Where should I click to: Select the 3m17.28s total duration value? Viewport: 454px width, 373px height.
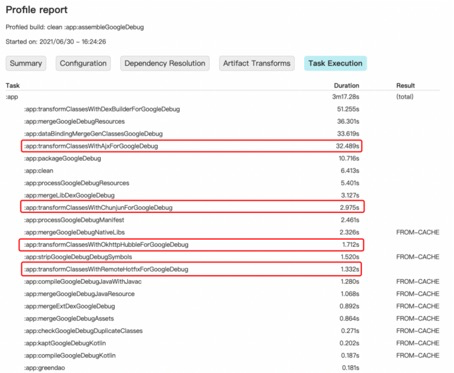click(x=346, y=97)
